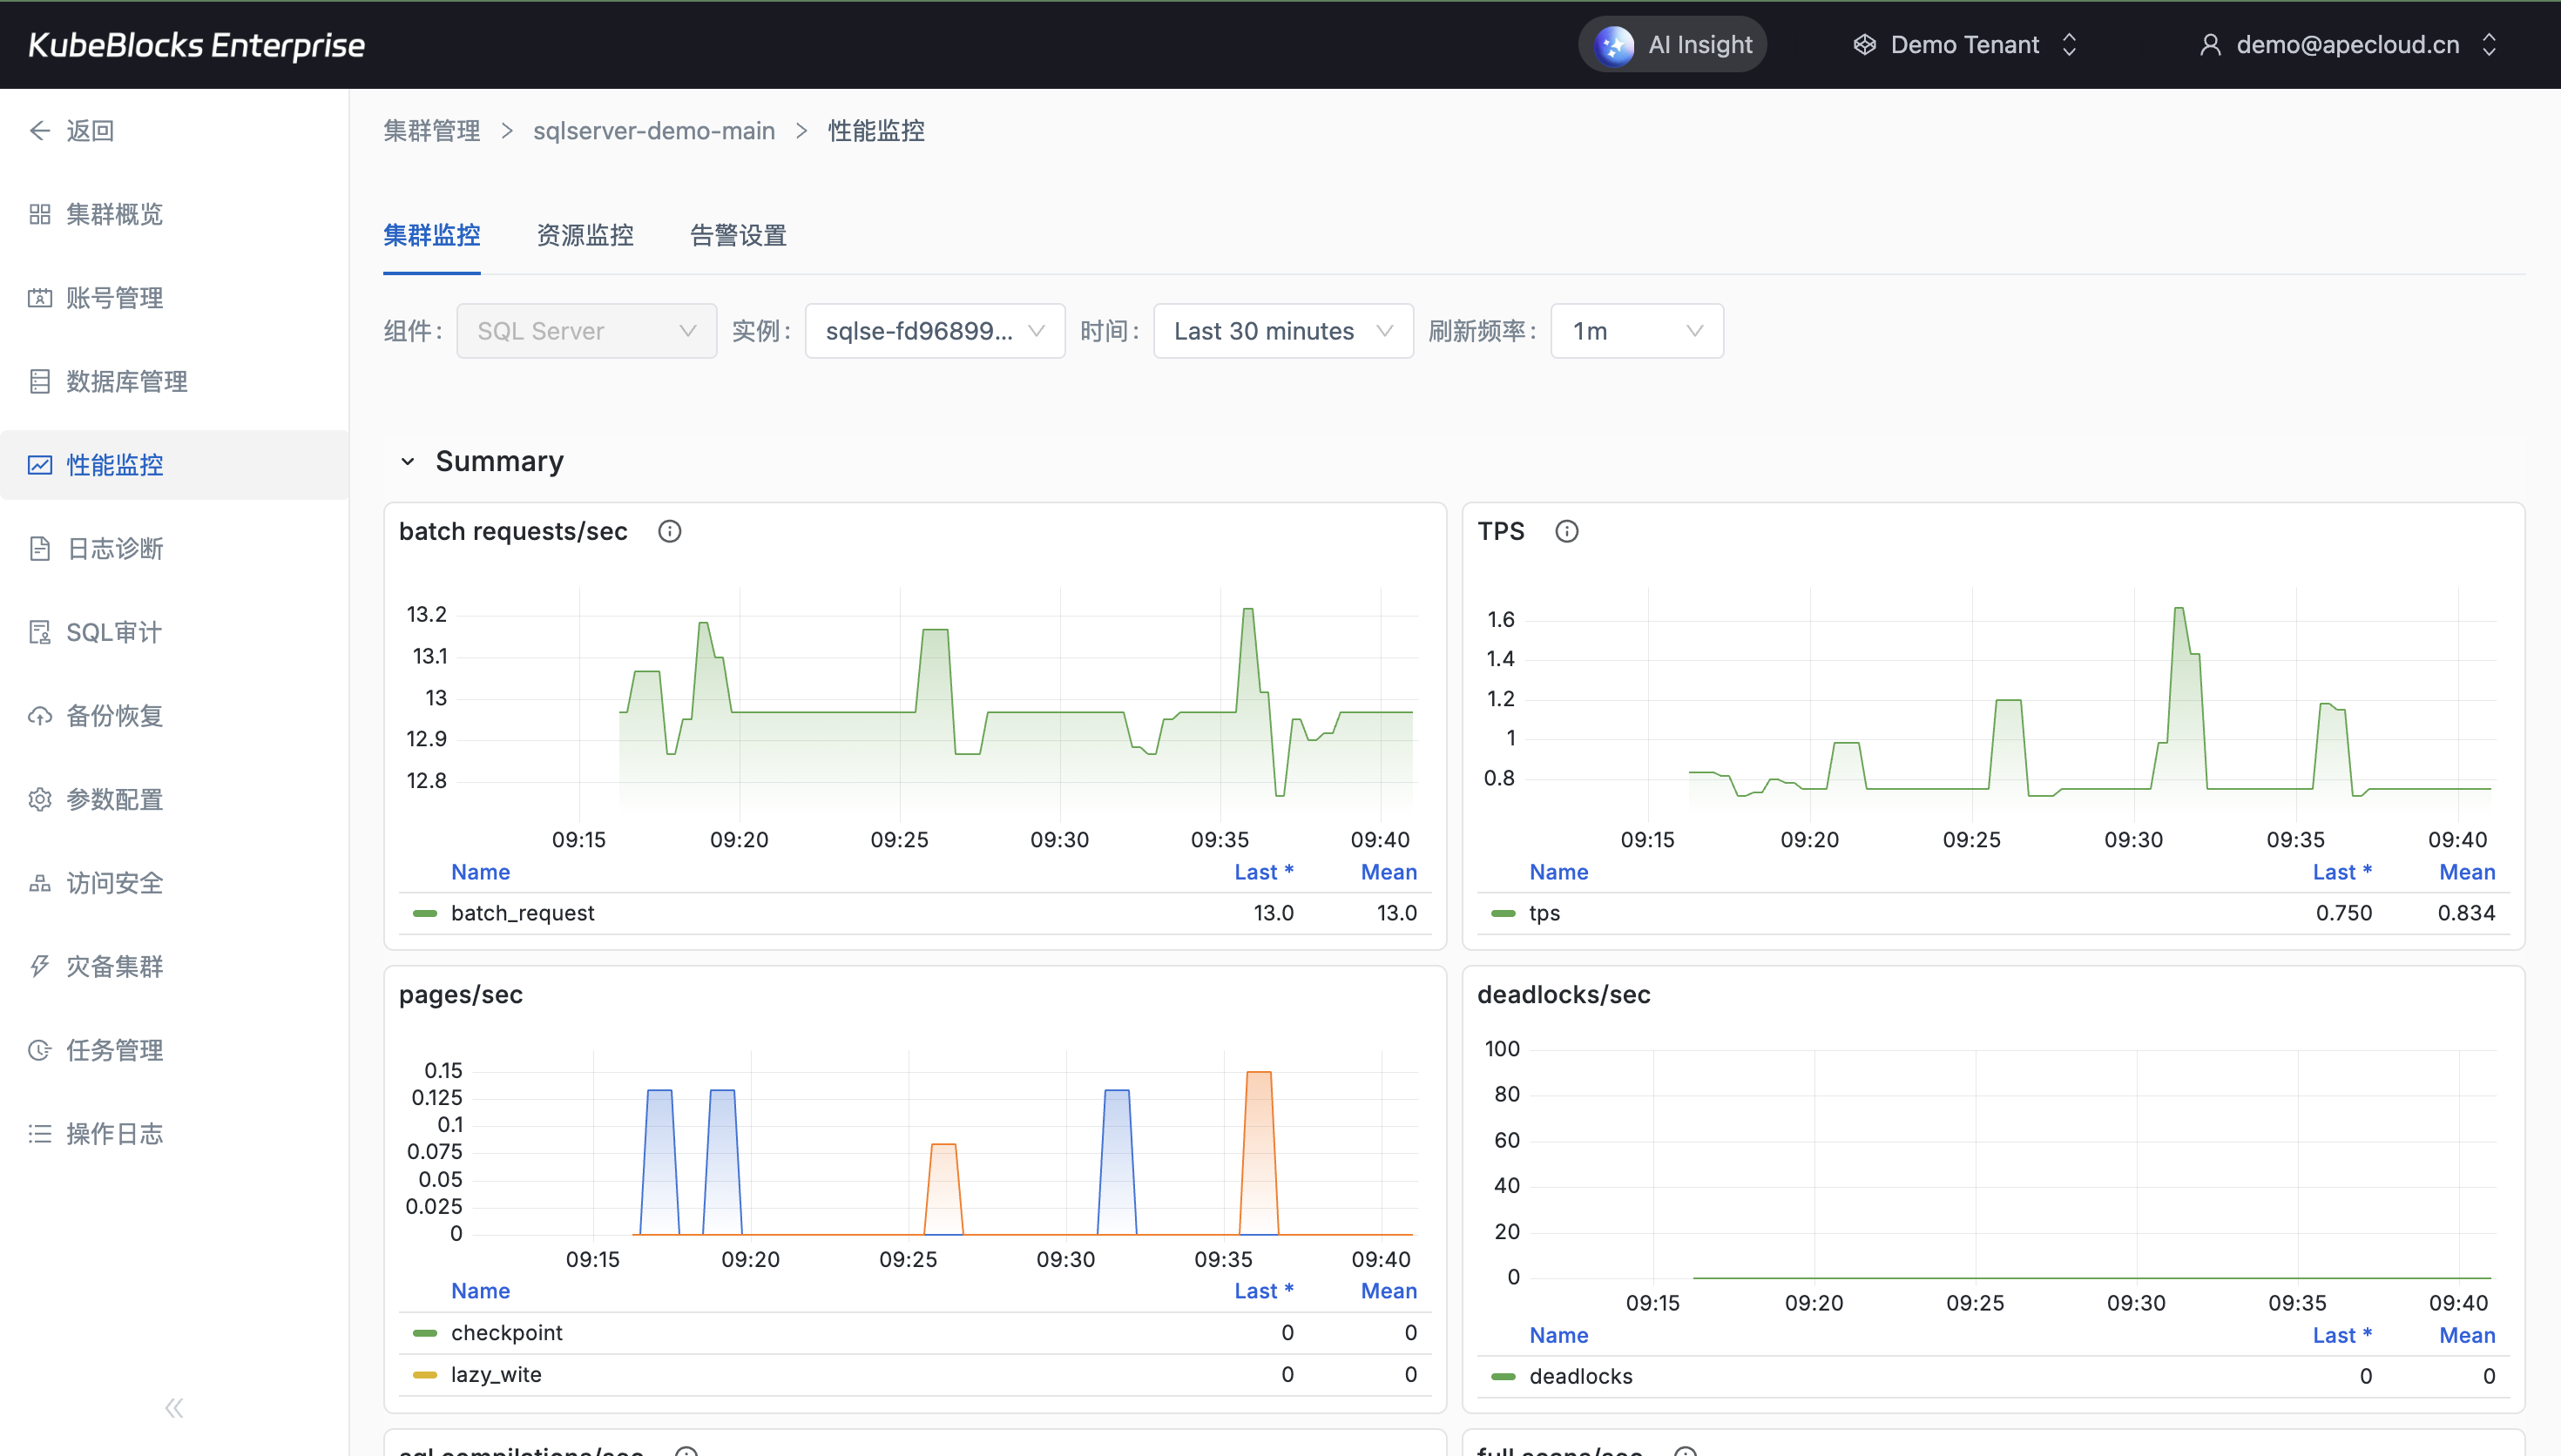The width and height of the screenshot is (2561, 1456).
Task: Open 备份恢复 backup restore in sidebar
Action: click(114, 716)
